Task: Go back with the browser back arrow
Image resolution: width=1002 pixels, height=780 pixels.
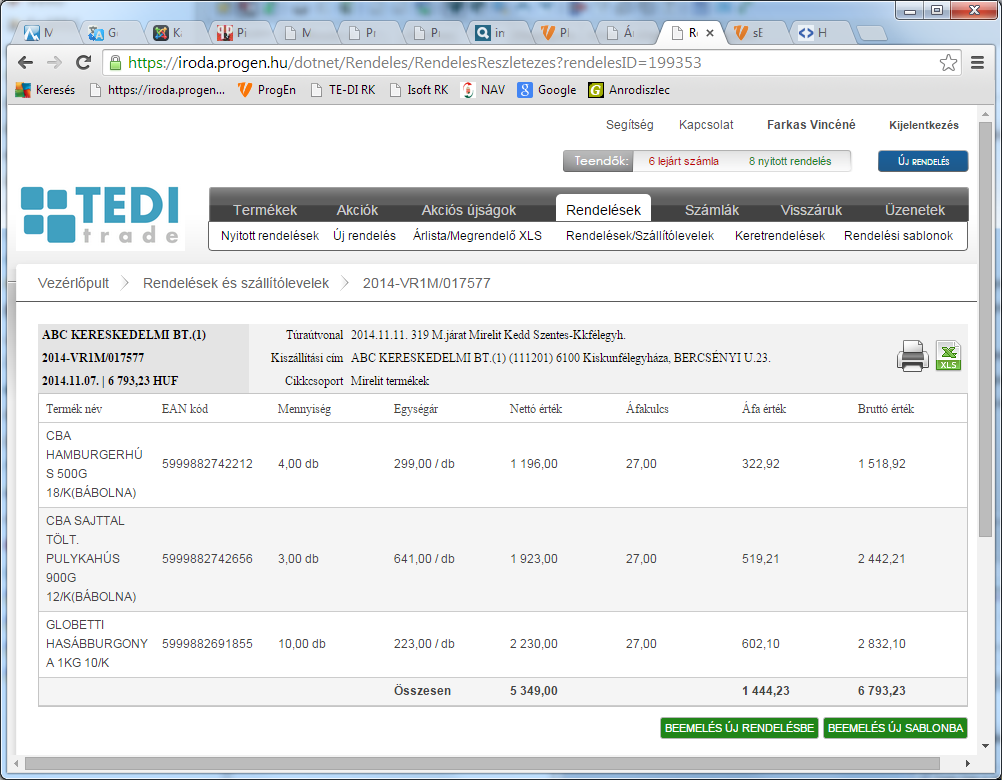Action: click(26, 63)
